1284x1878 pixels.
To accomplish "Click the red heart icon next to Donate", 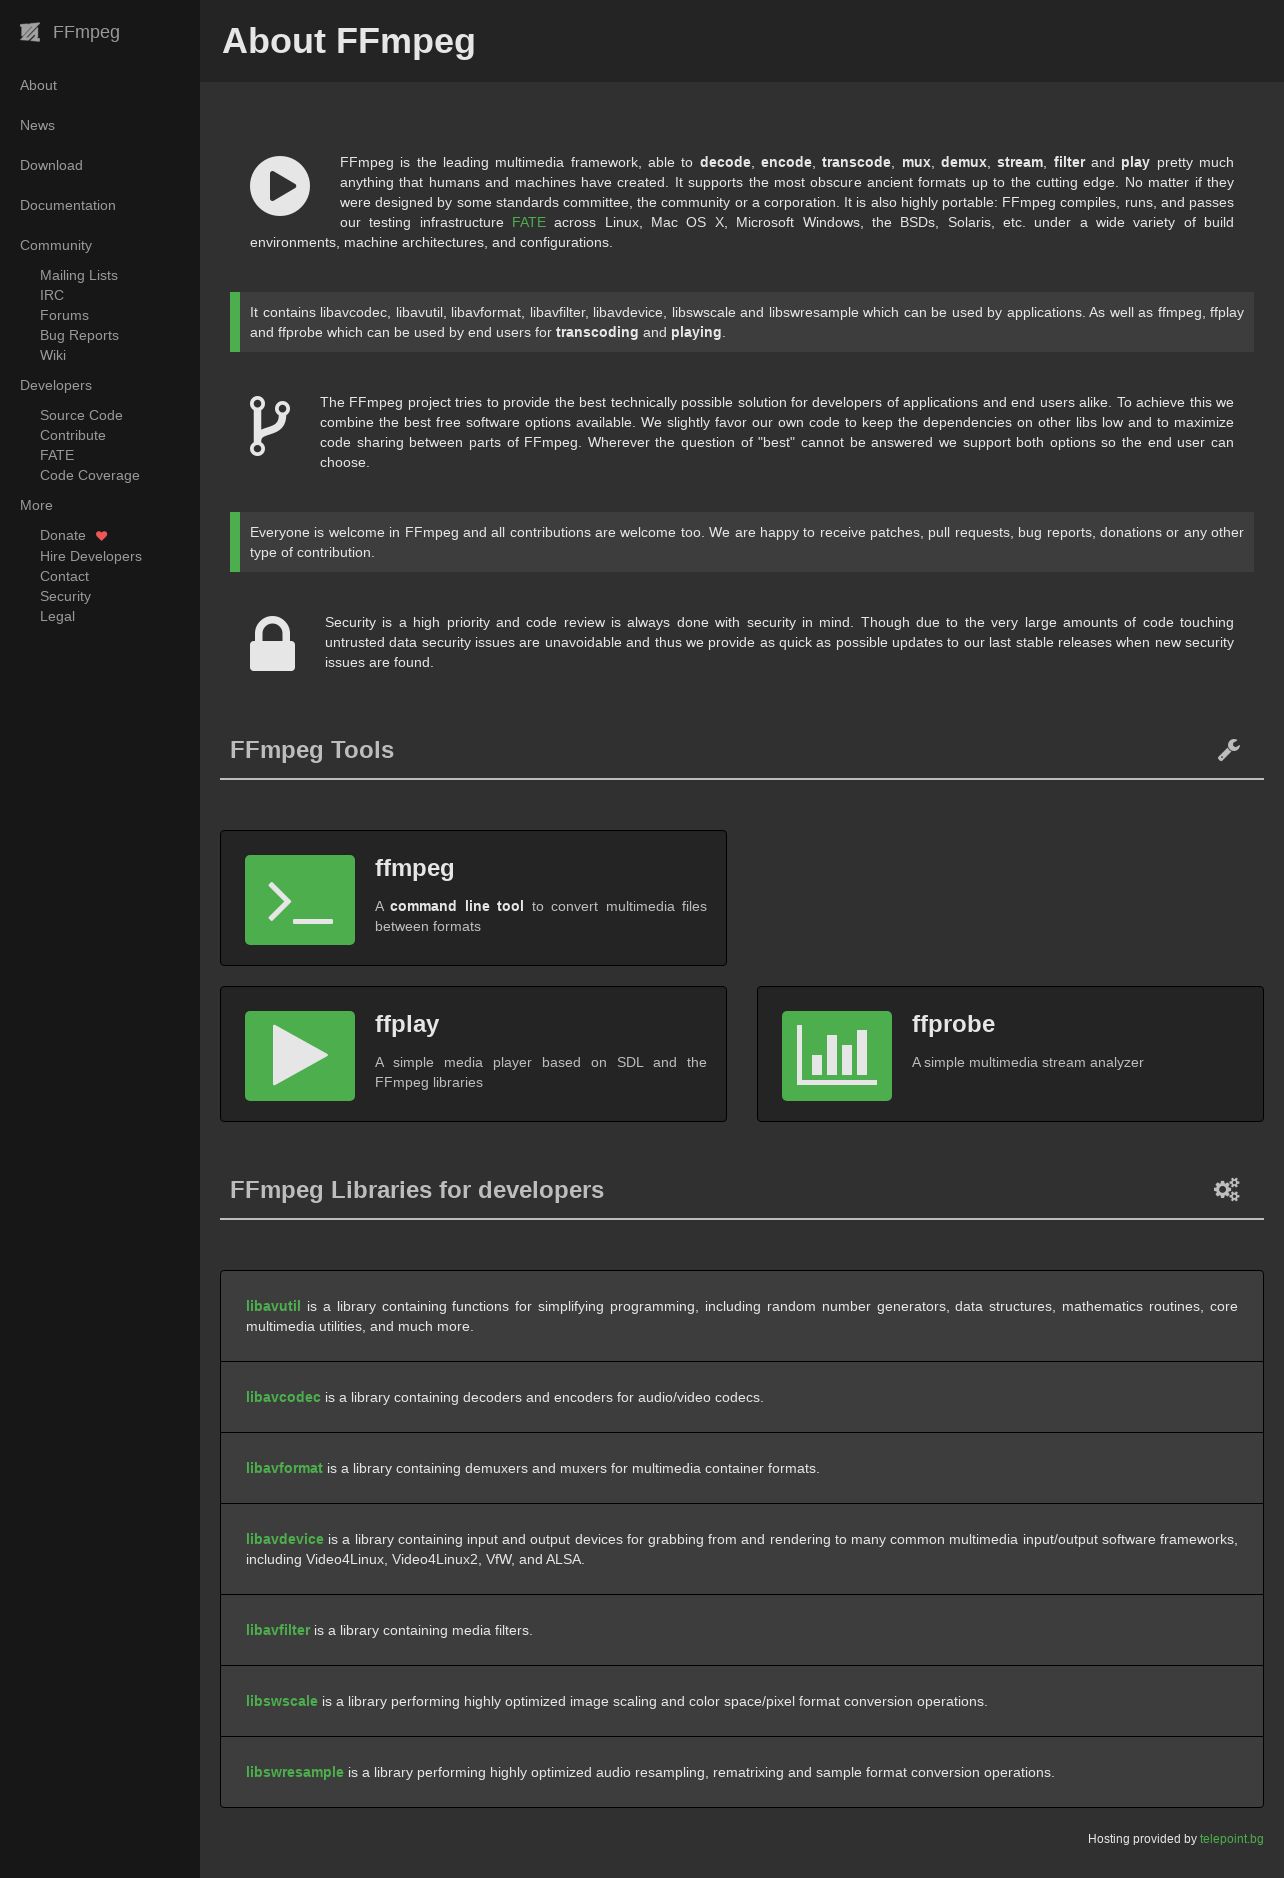I will point(101,536).
